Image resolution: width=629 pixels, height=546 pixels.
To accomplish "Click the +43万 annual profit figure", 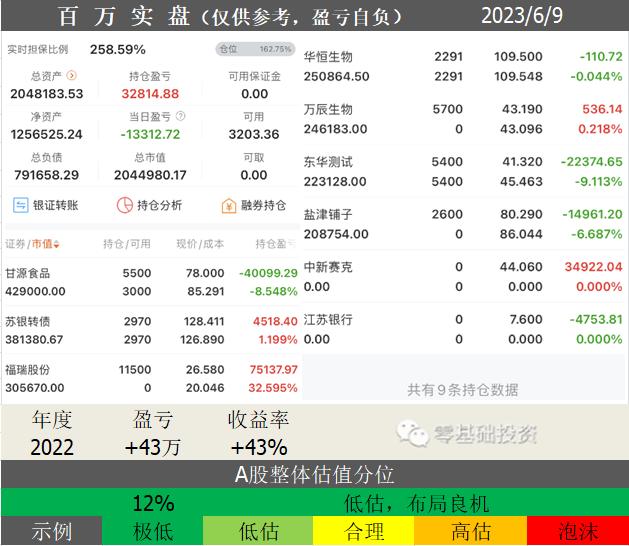I will tap(152, 447).
